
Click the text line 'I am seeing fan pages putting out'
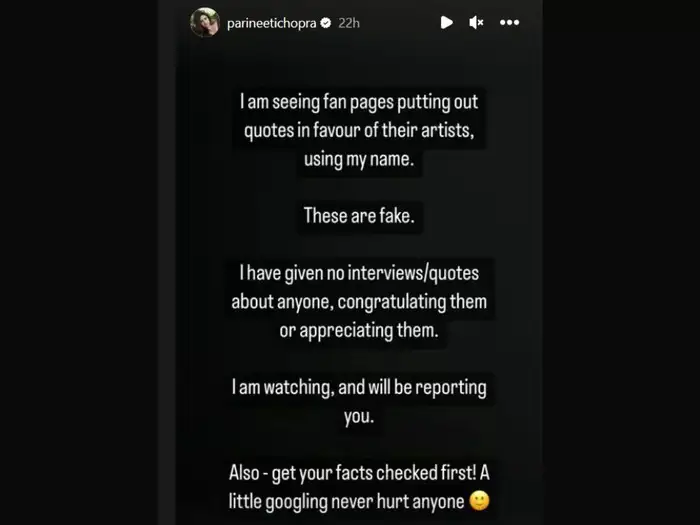(359, 102)
